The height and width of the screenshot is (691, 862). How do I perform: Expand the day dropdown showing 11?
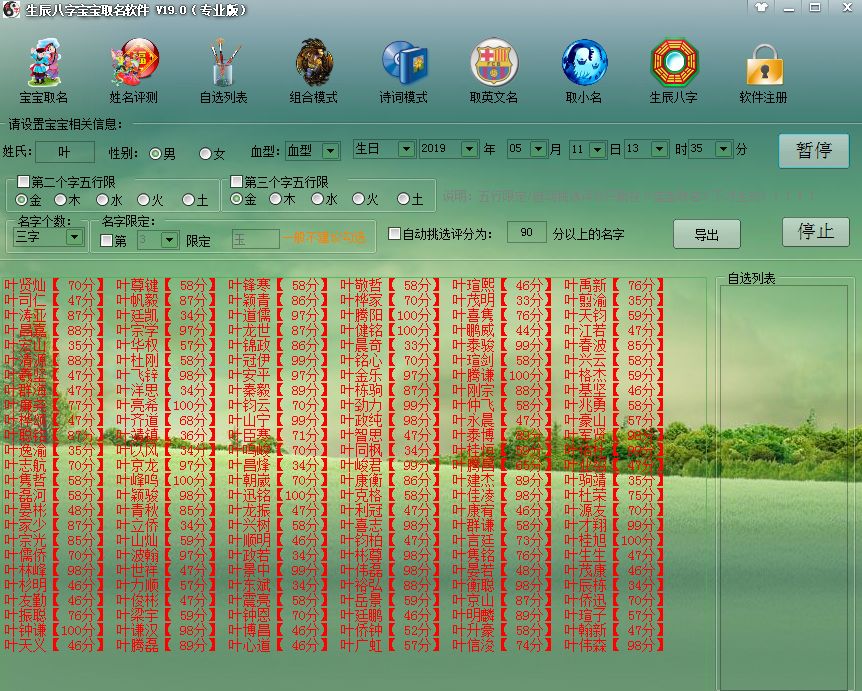(597, 149)
